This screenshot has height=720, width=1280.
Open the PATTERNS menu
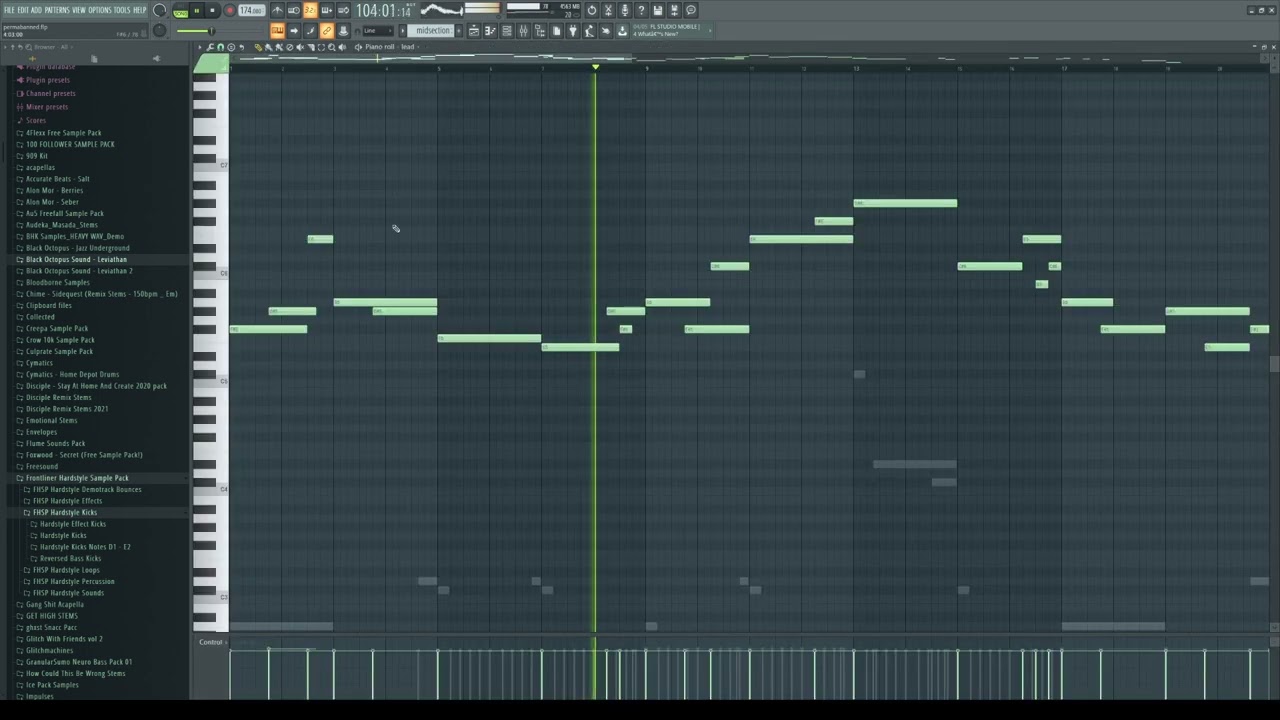tap(57, 10)
